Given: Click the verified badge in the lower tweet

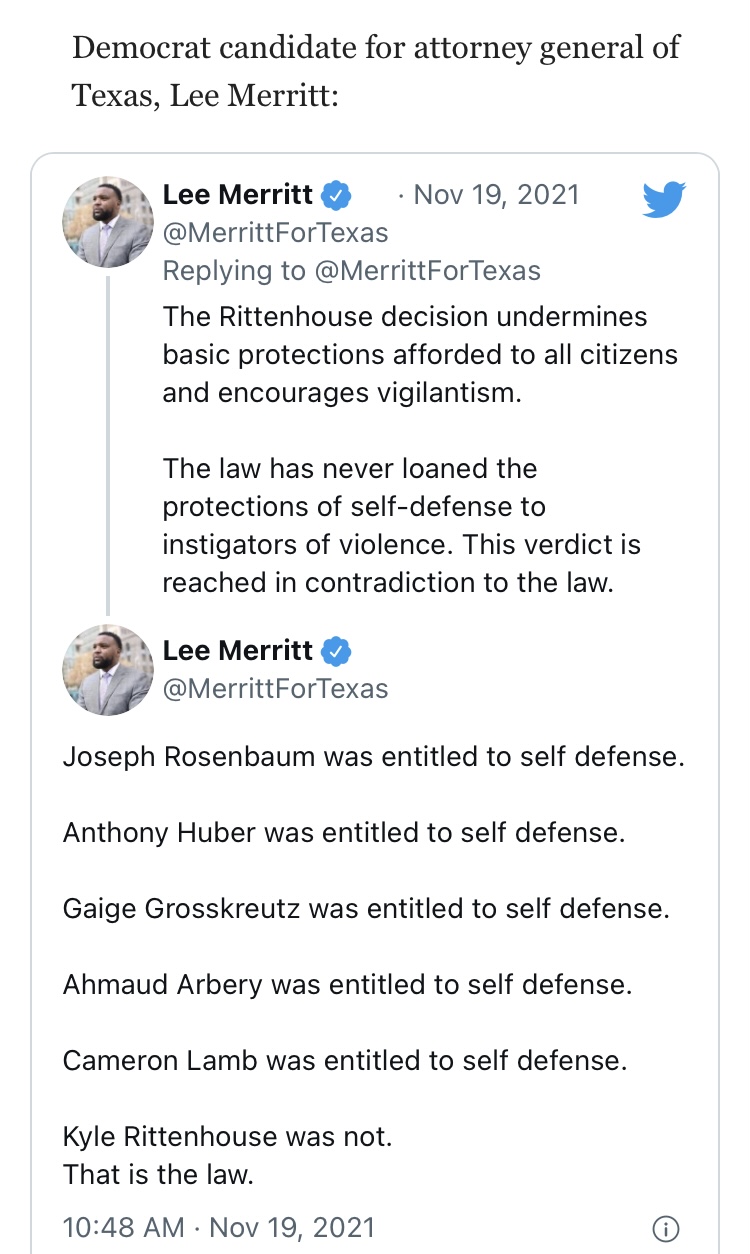Looking at the screenshot, I should pyautogui.click(x=339, y=651).
